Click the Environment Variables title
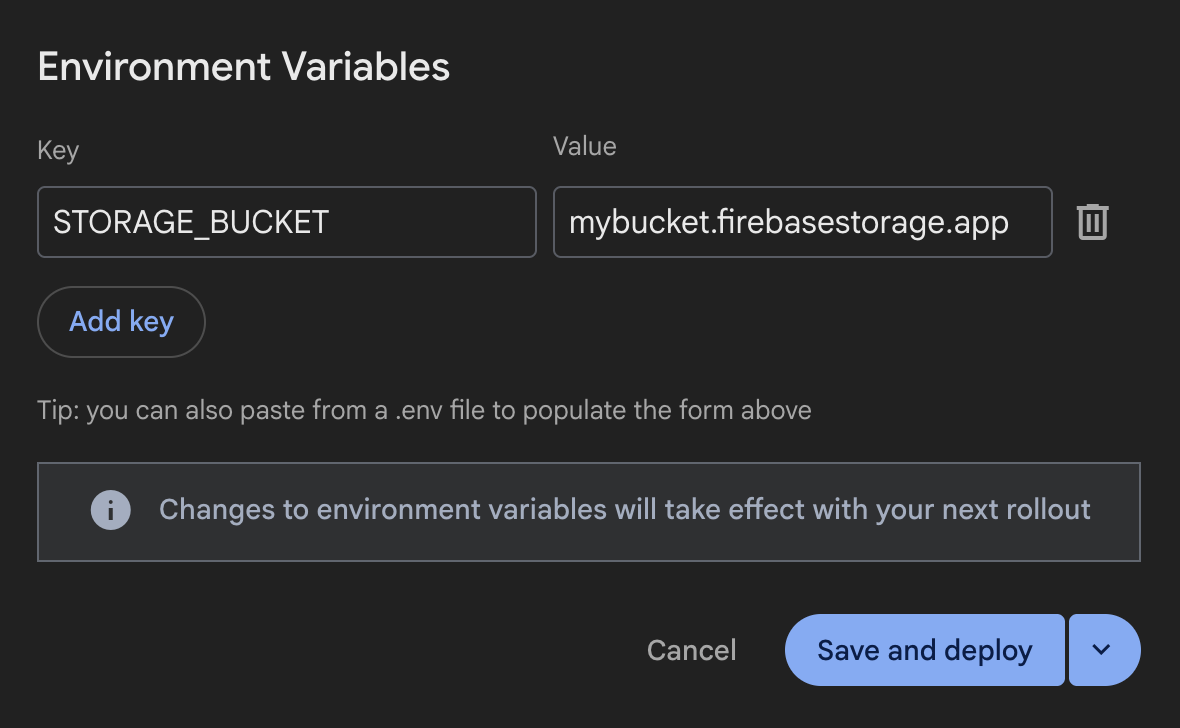1180x728 pixels. [x=244, y=66]
